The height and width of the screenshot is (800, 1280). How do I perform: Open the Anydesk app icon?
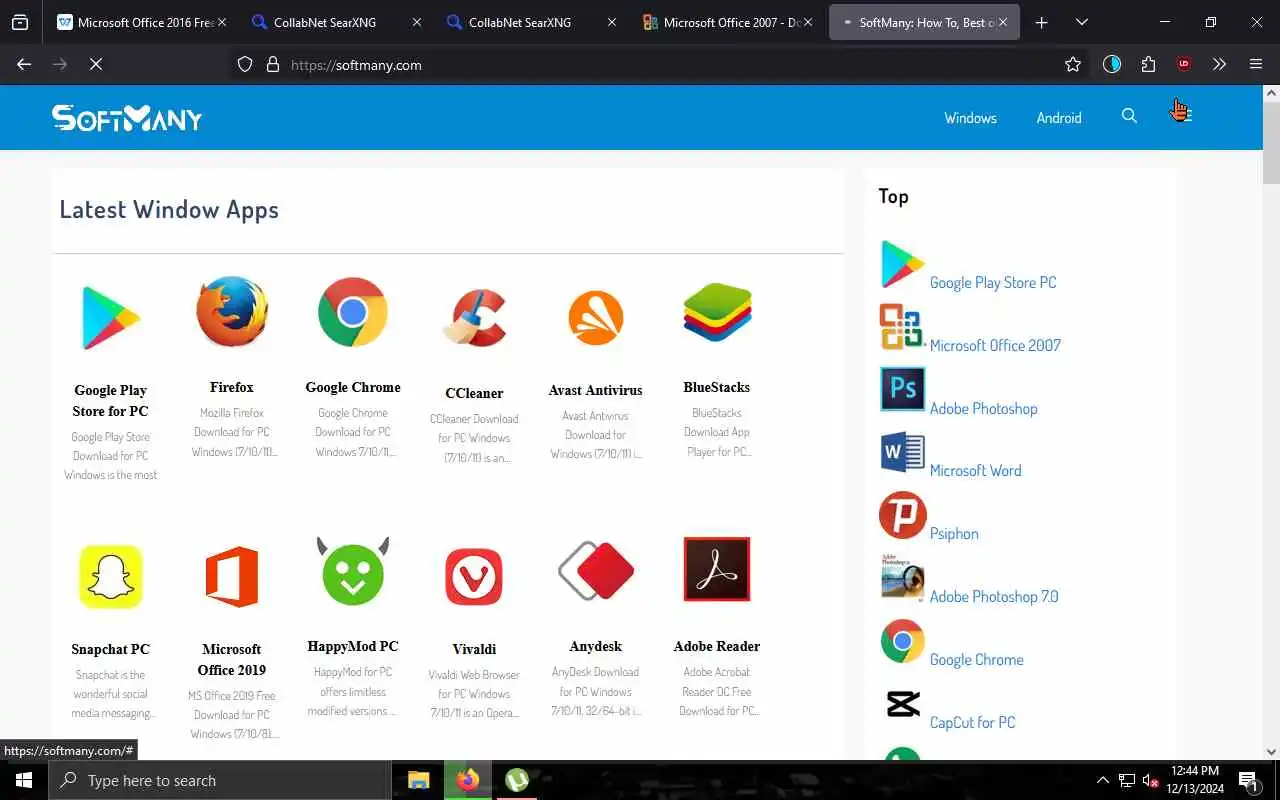coord(596,571)
